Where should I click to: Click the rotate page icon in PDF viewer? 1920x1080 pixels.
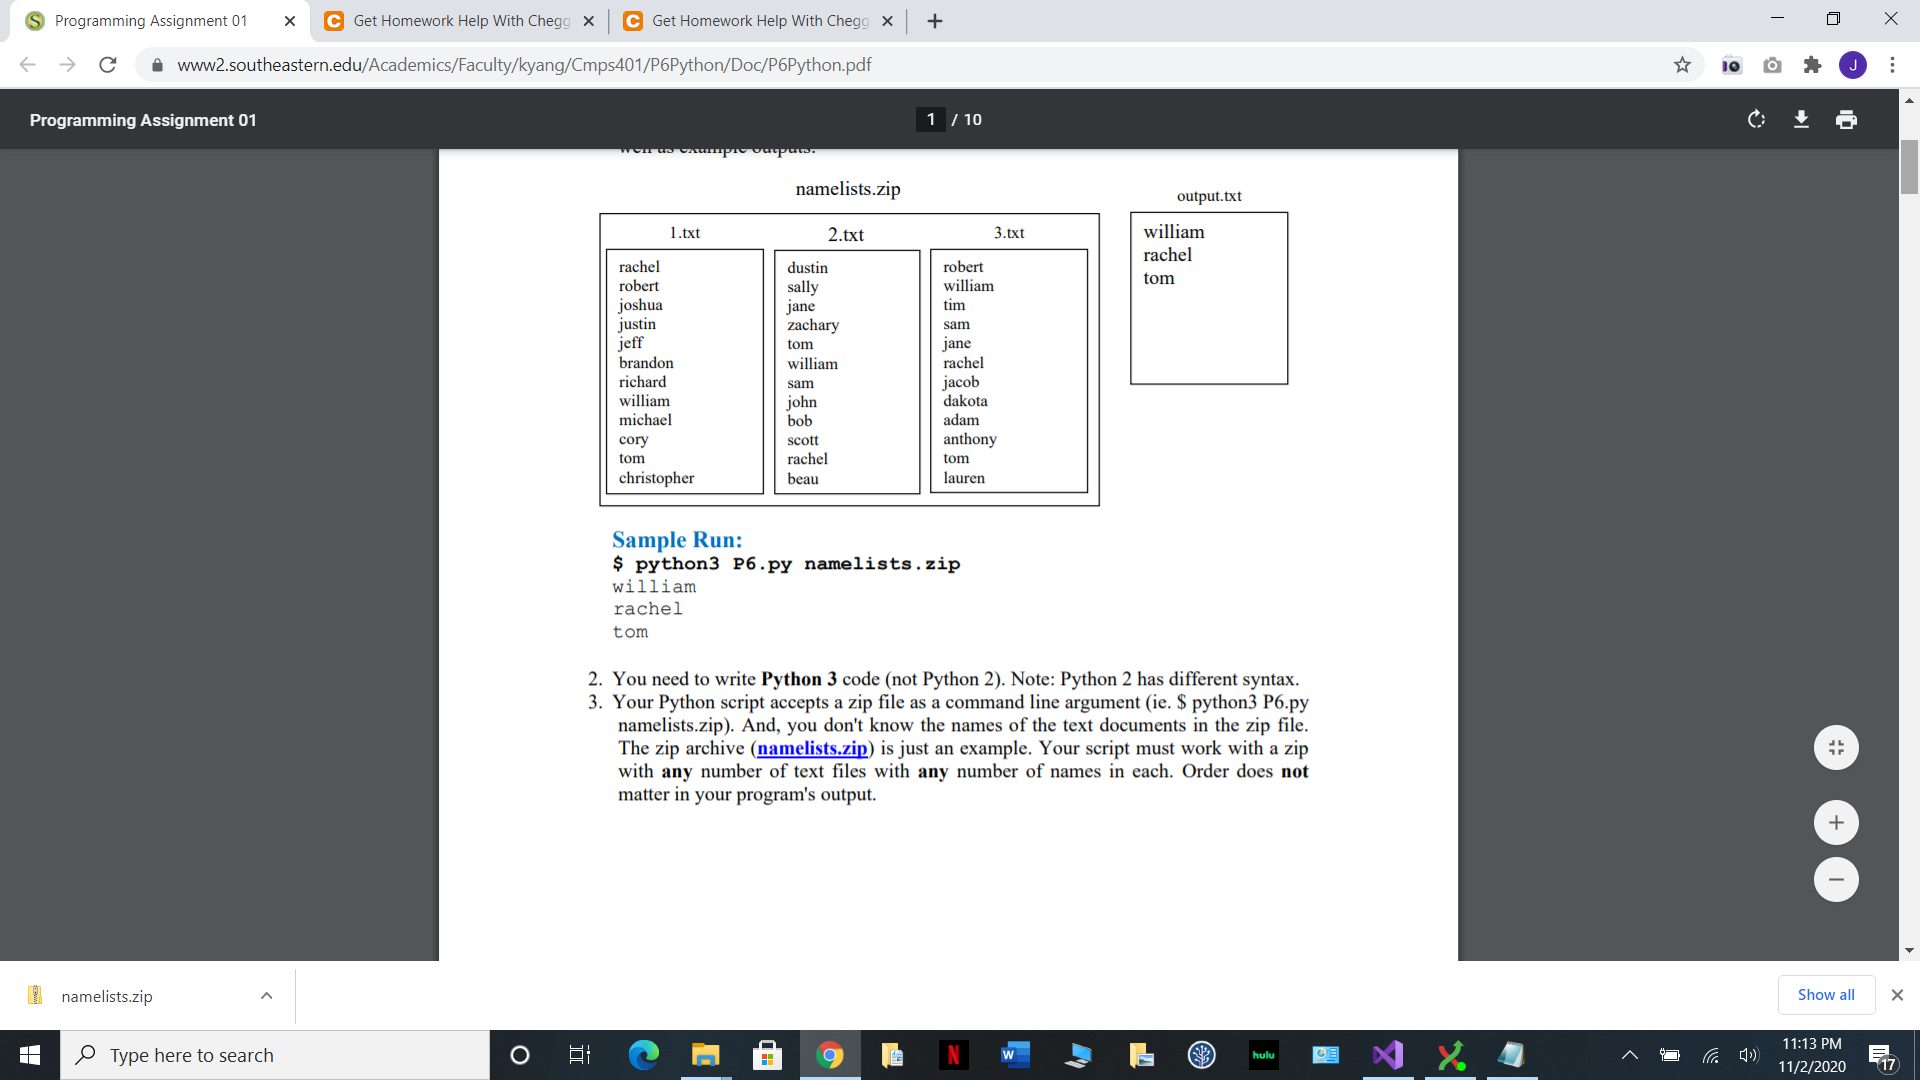click(1757, 119)
